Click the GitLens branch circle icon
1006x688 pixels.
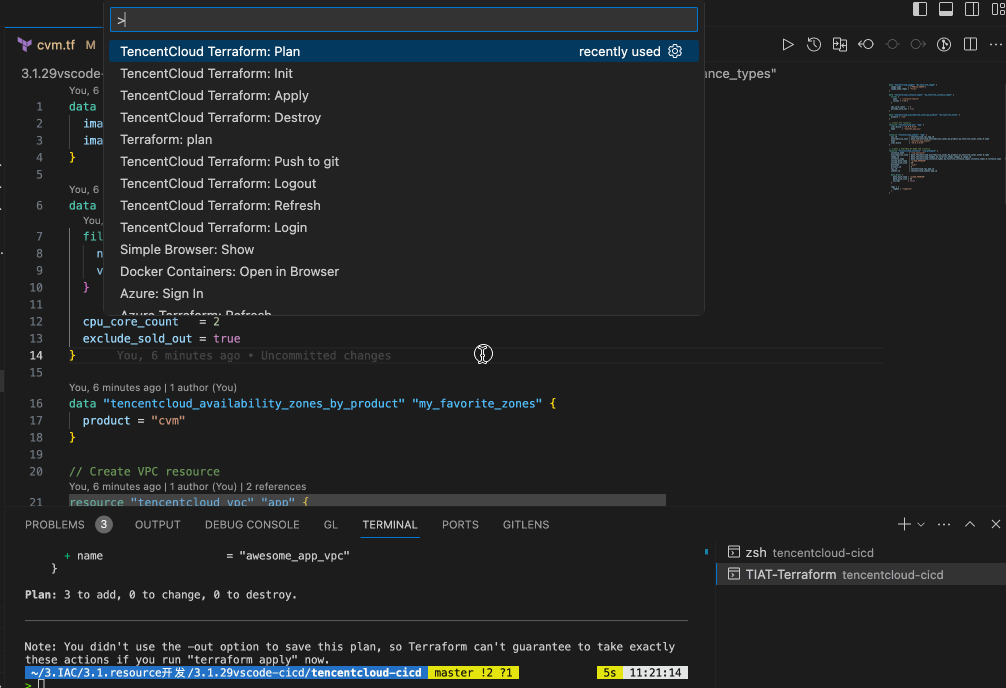click(x=944, y=44)
